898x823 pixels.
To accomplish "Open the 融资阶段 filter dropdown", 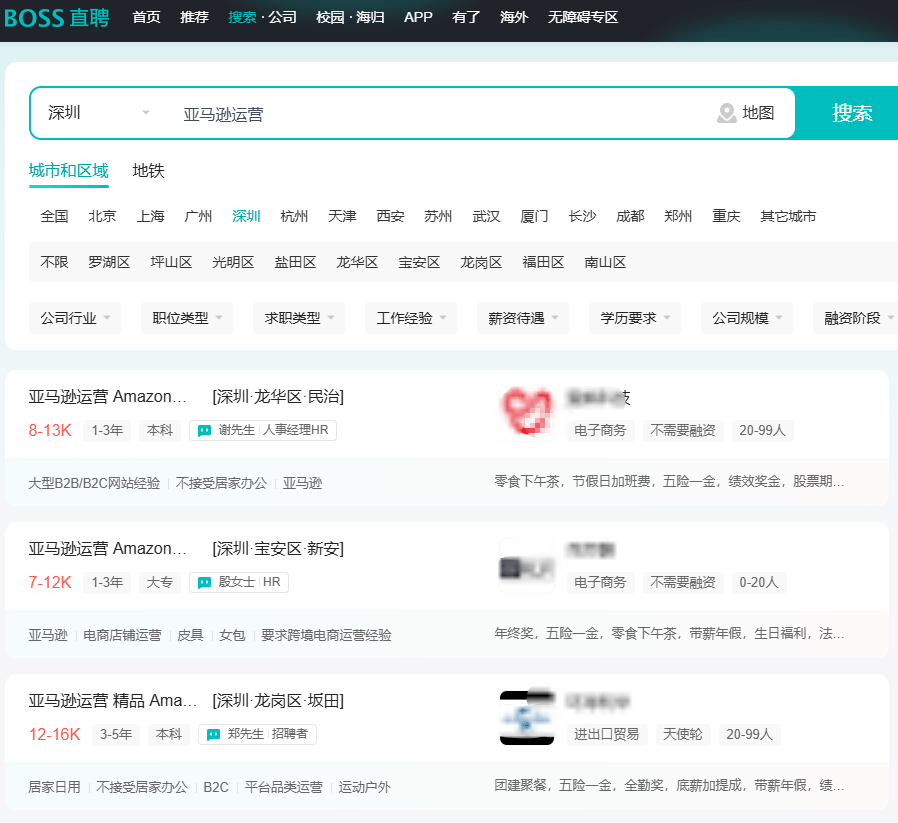I will pos(856,318).
